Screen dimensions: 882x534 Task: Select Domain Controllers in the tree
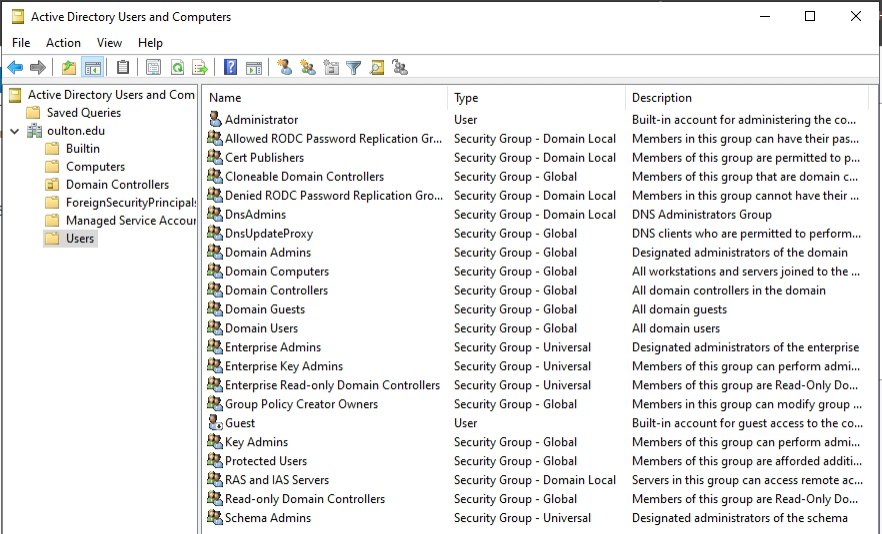click(x=117, y=185)
